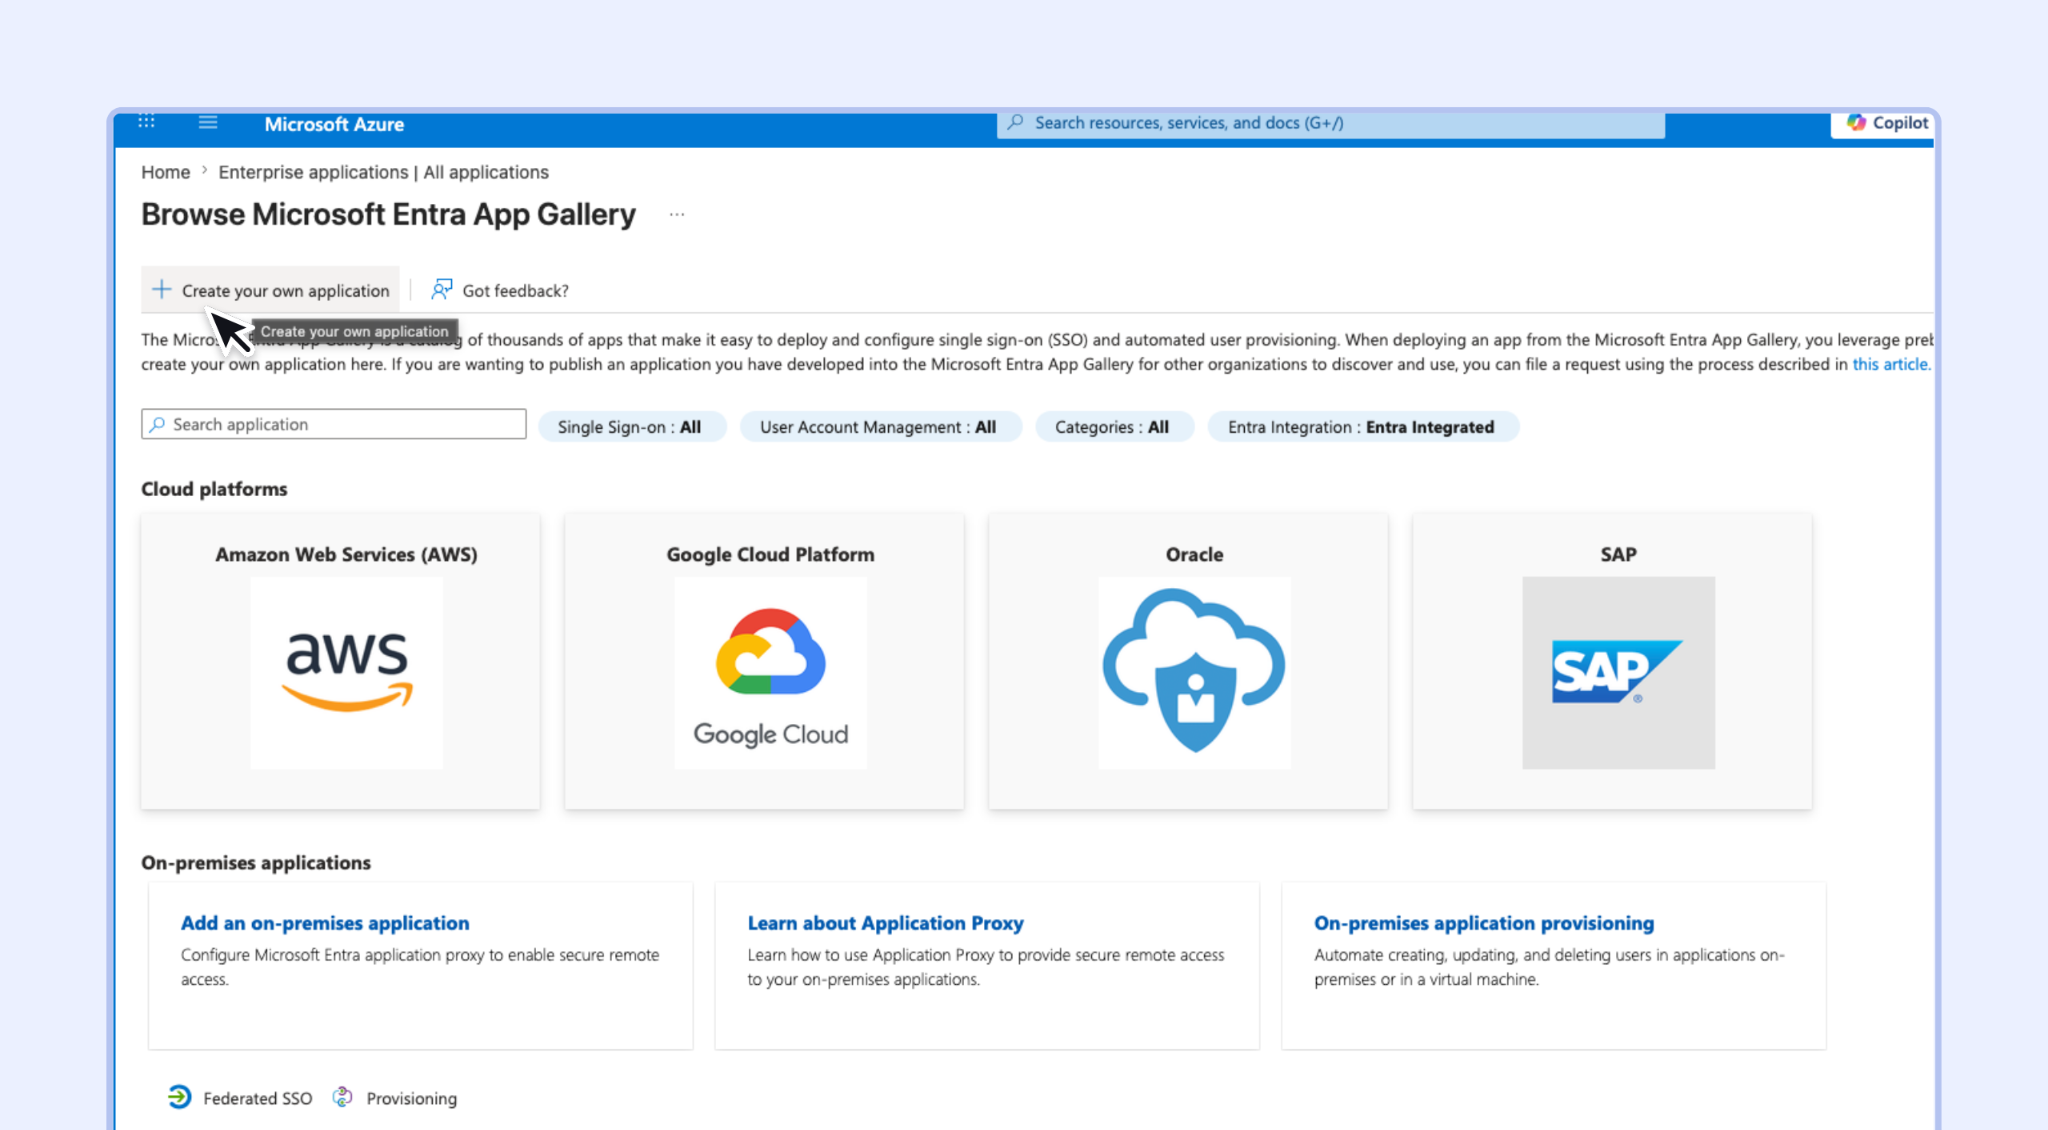Click the plus icon for Create your own application
2048x1130 pixels.
click(x=161, y=290)
